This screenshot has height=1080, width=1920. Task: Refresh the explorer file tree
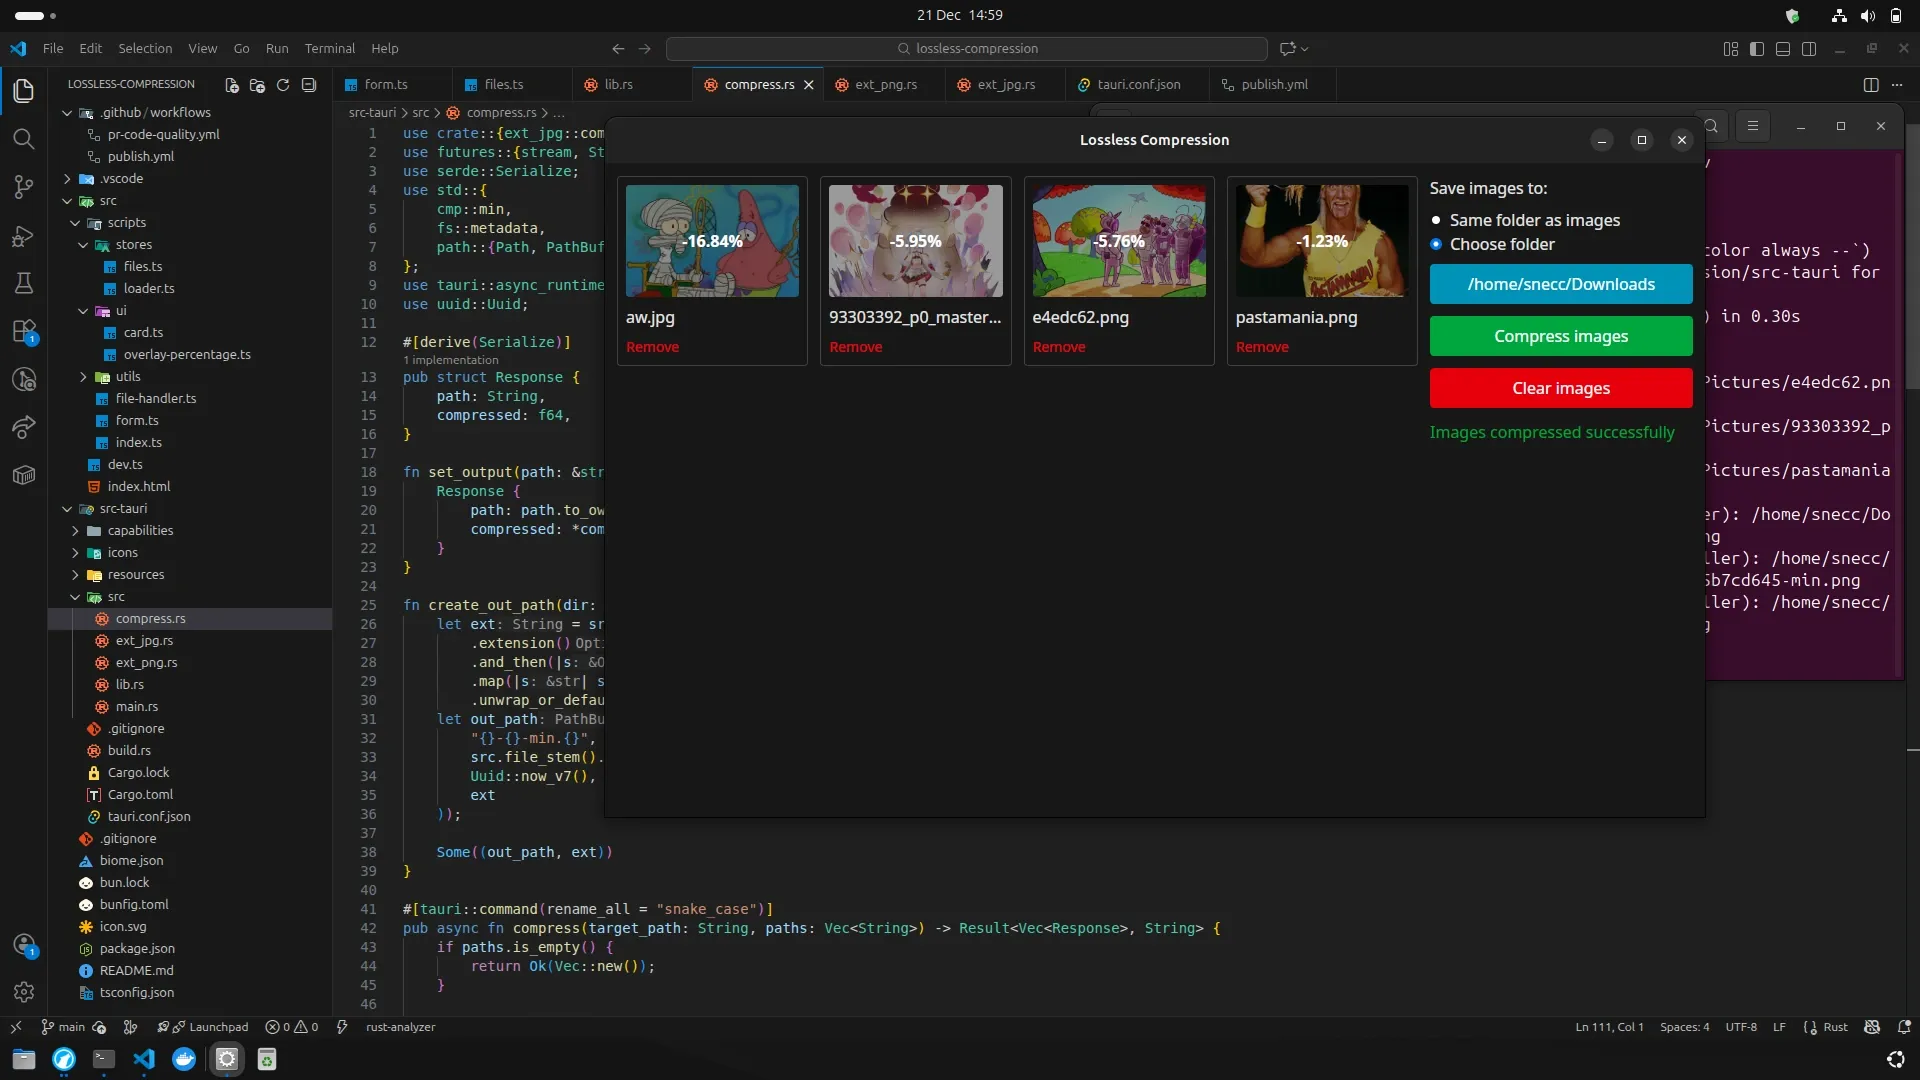coord(283,85)
